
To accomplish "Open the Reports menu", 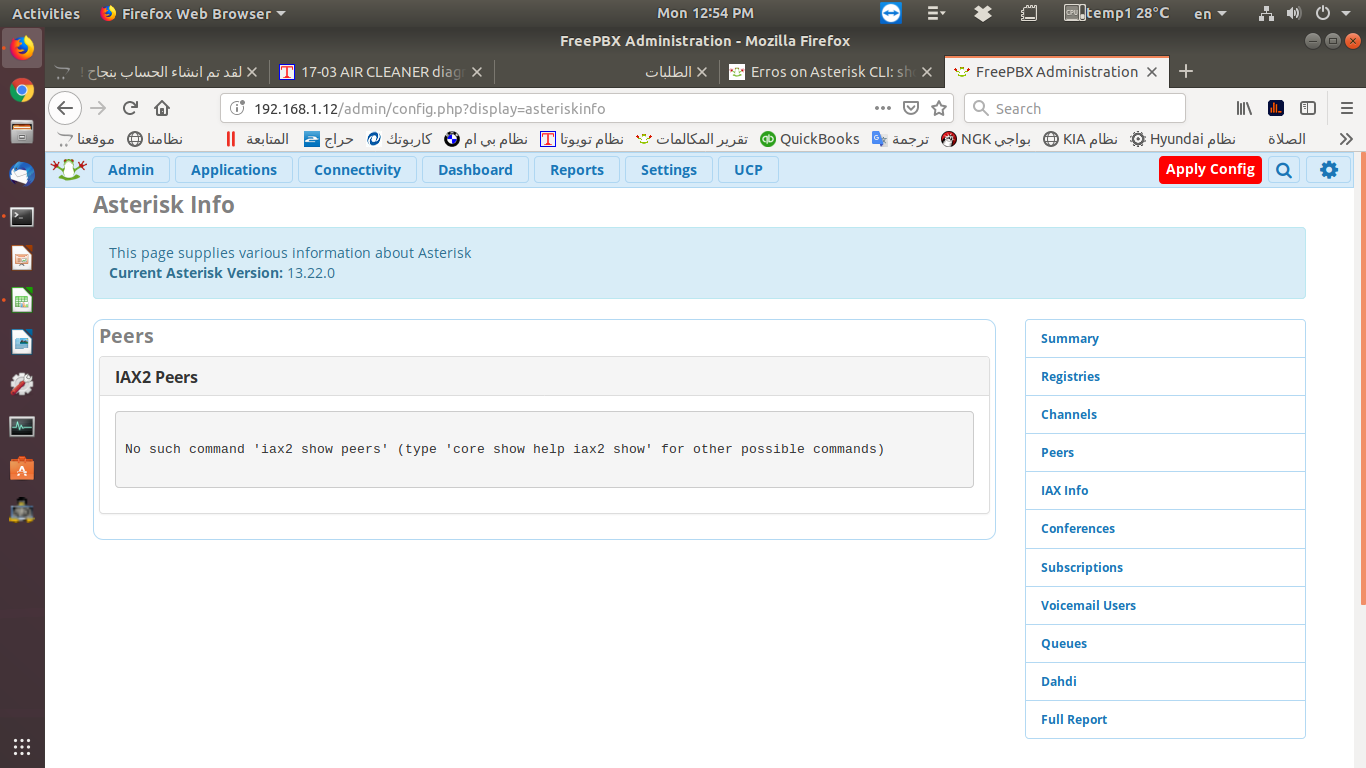I will 576,170.
